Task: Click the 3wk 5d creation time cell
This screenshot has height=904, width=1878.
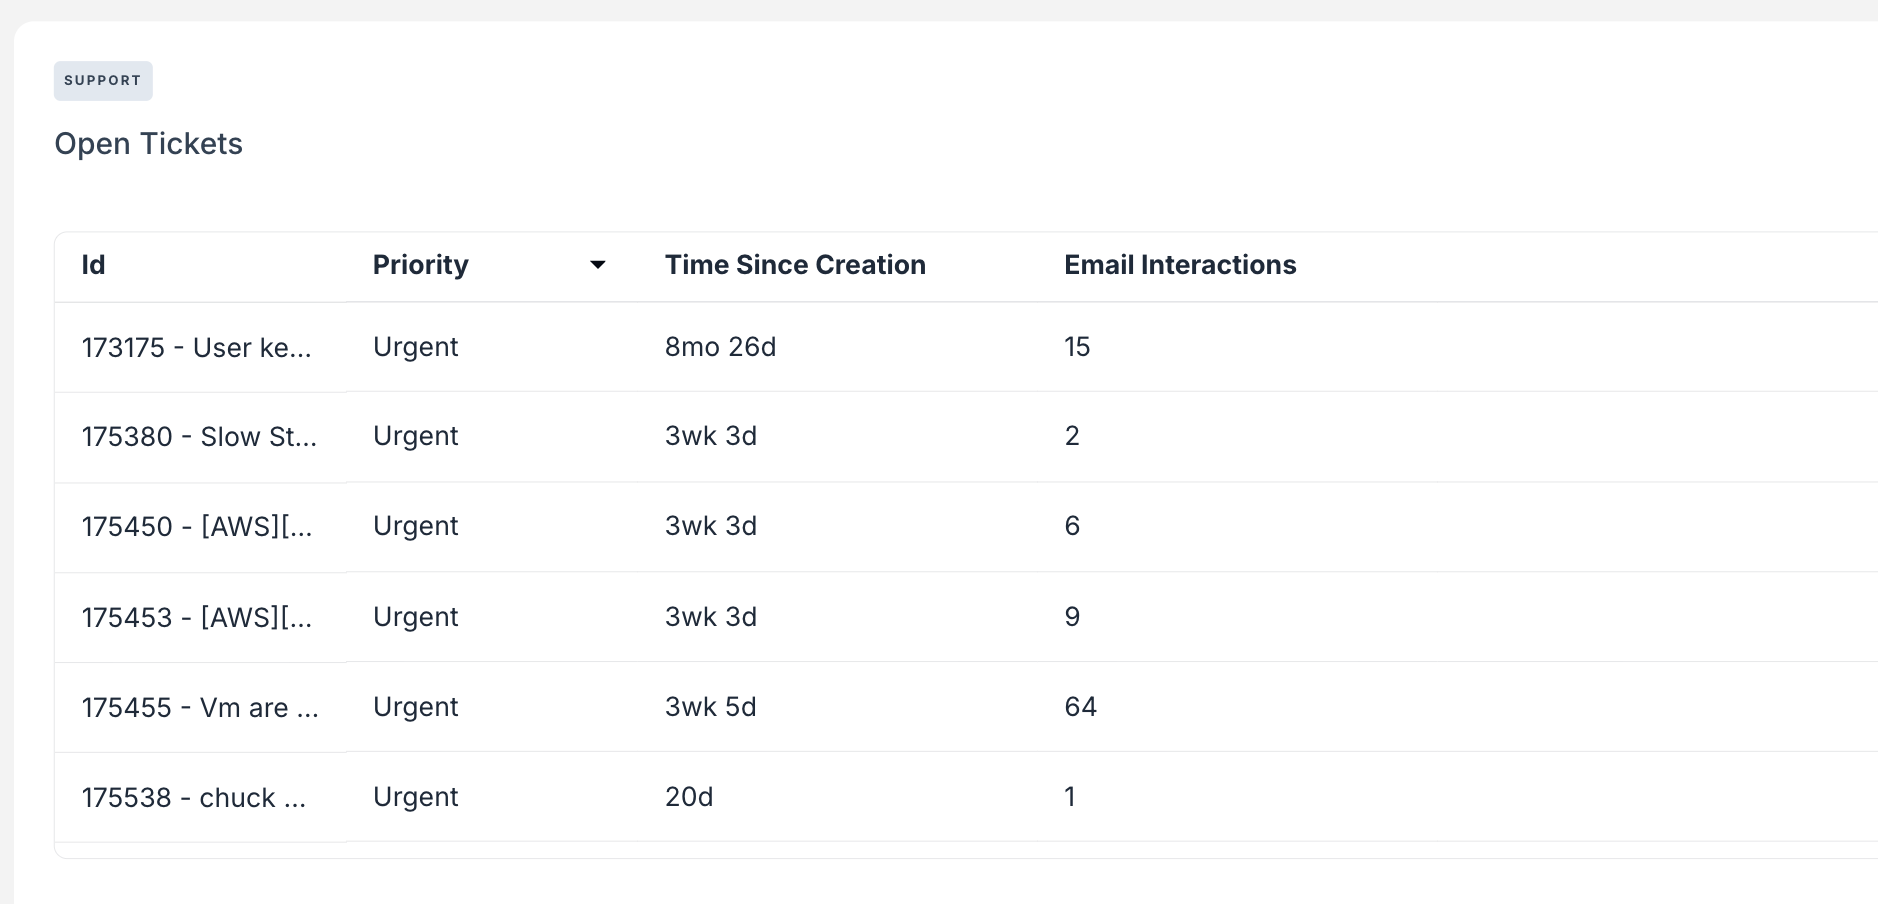Action: (x=710, y=707)
